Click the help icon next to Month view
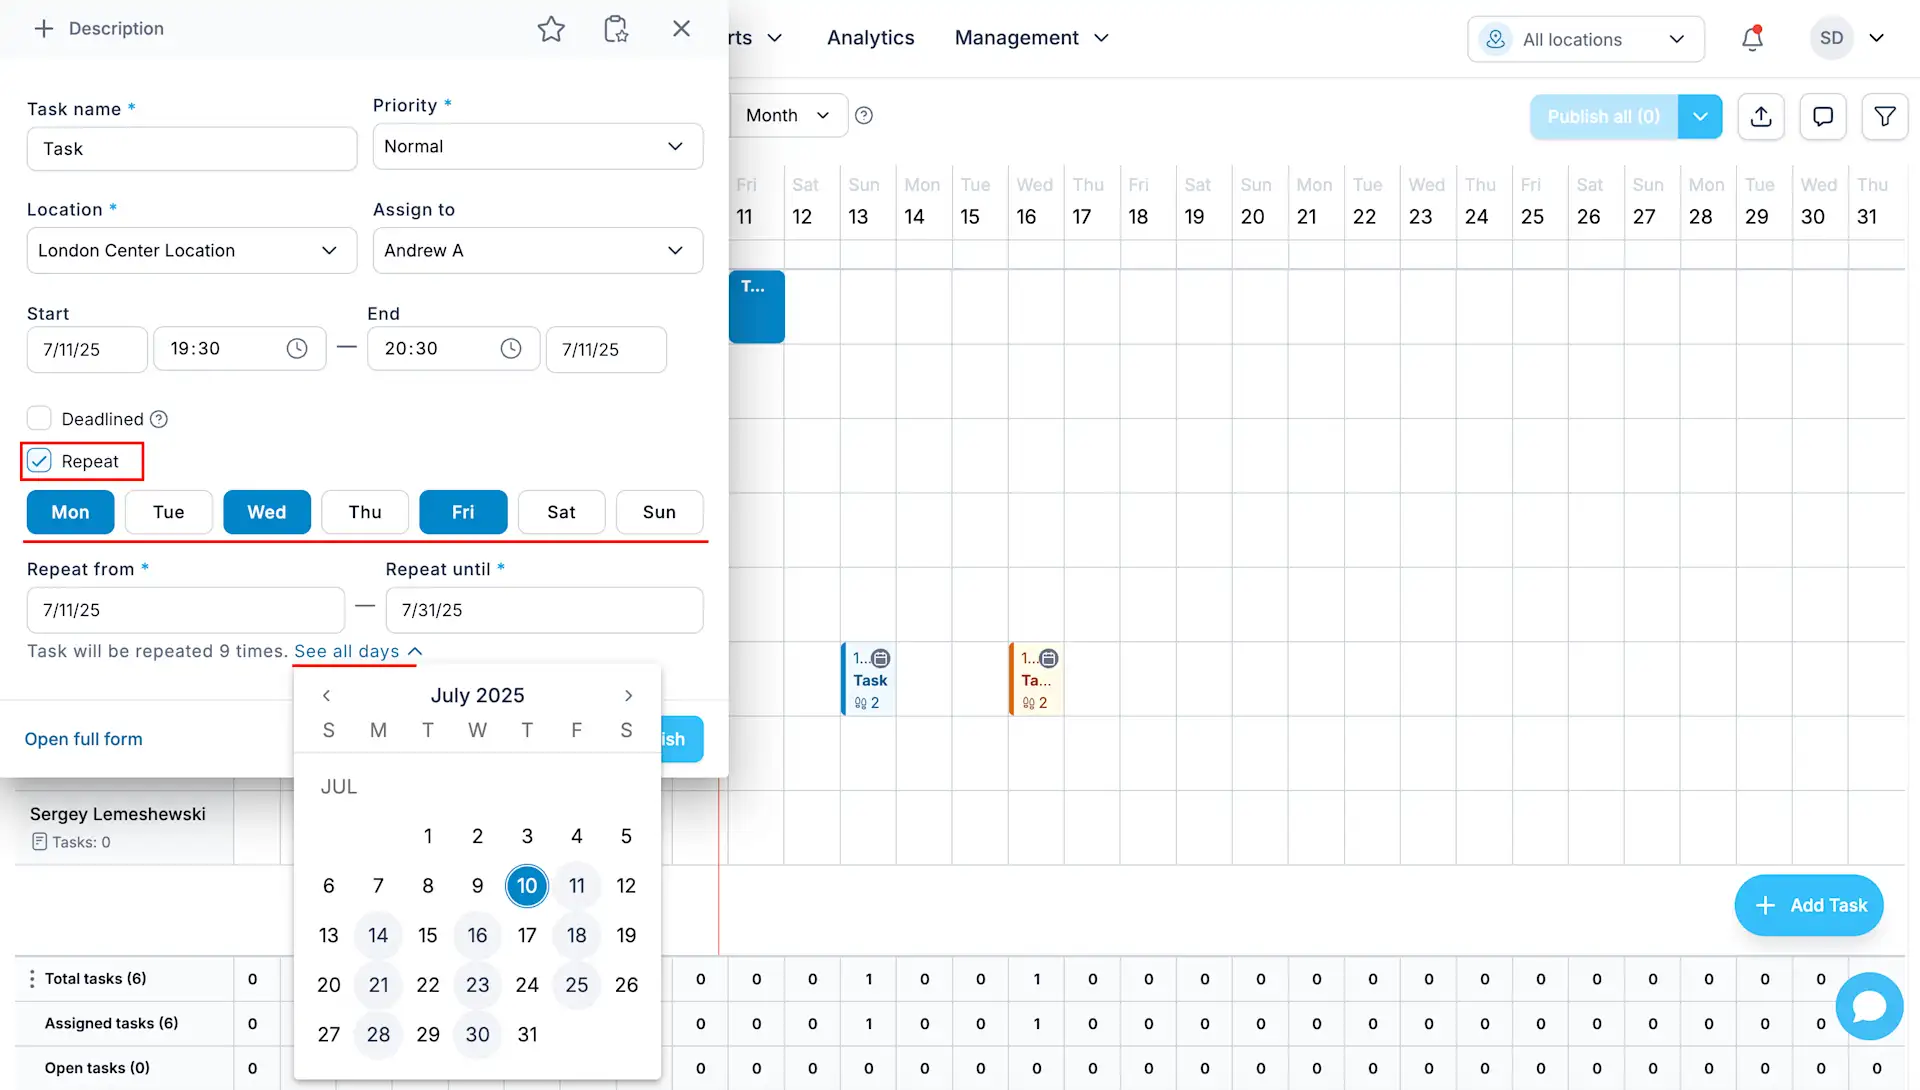This screenshot has height=1090, width=1920. (863, 115)
